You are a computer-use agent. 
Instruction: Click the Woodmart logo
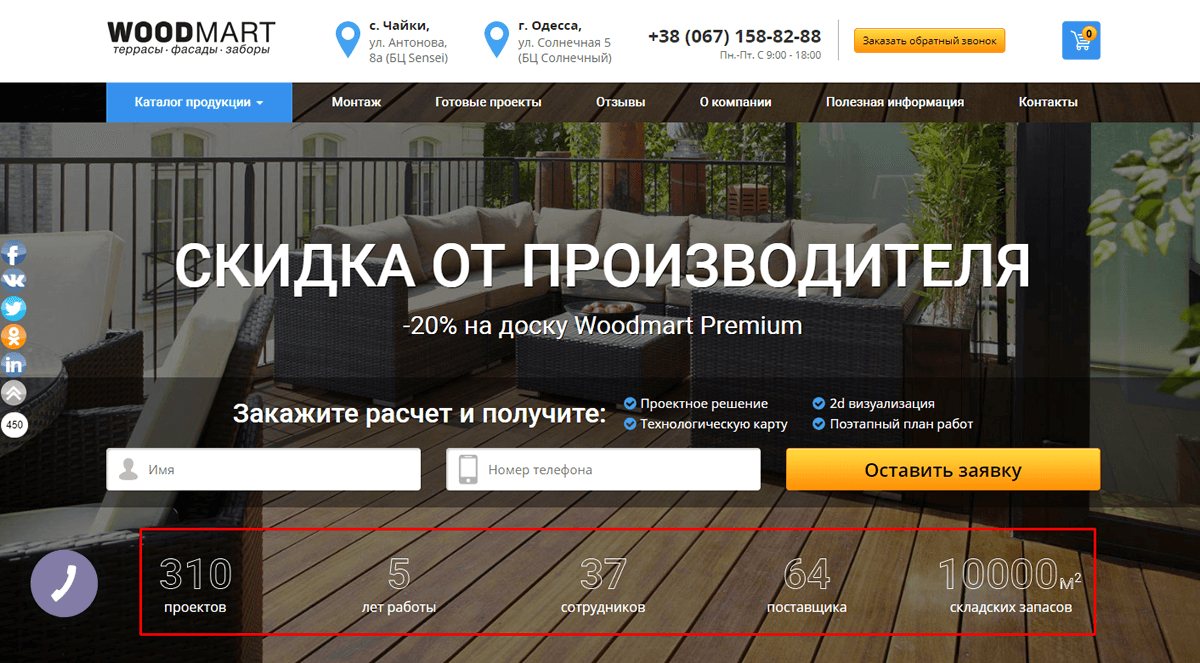pyautogui.click(x=190, y=38)
